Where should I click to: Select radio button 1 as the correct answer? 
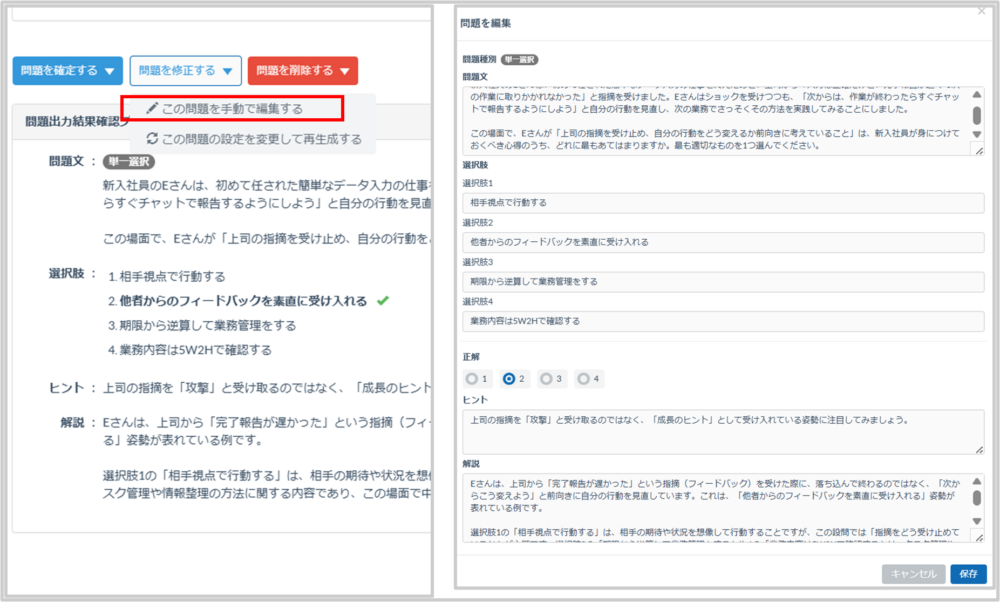point(473,379)
